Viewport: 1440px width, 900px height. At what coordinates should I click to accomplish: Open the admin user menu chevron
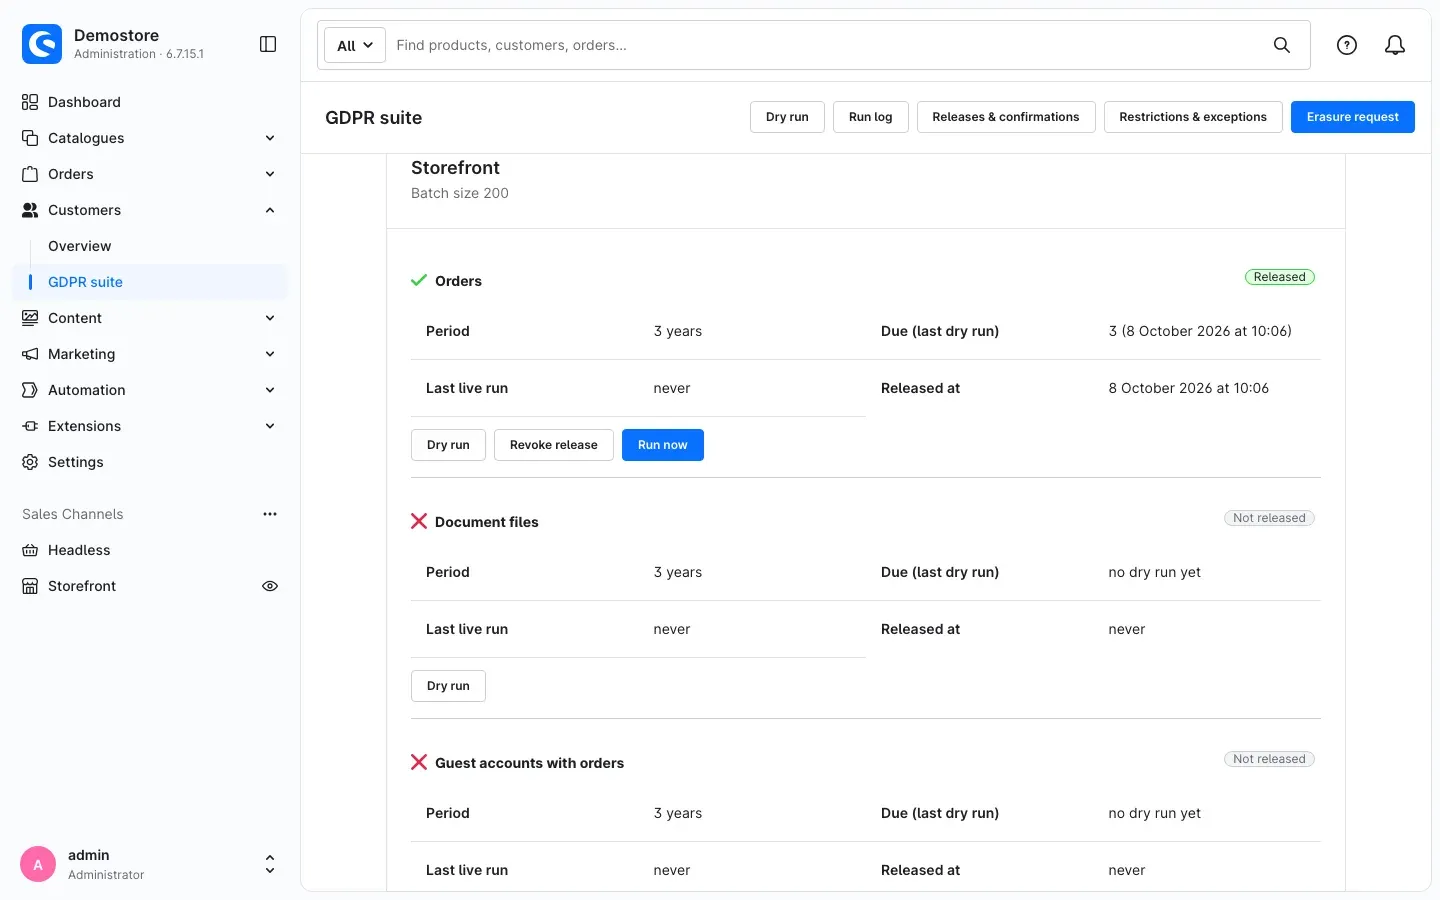pos(270,865)
